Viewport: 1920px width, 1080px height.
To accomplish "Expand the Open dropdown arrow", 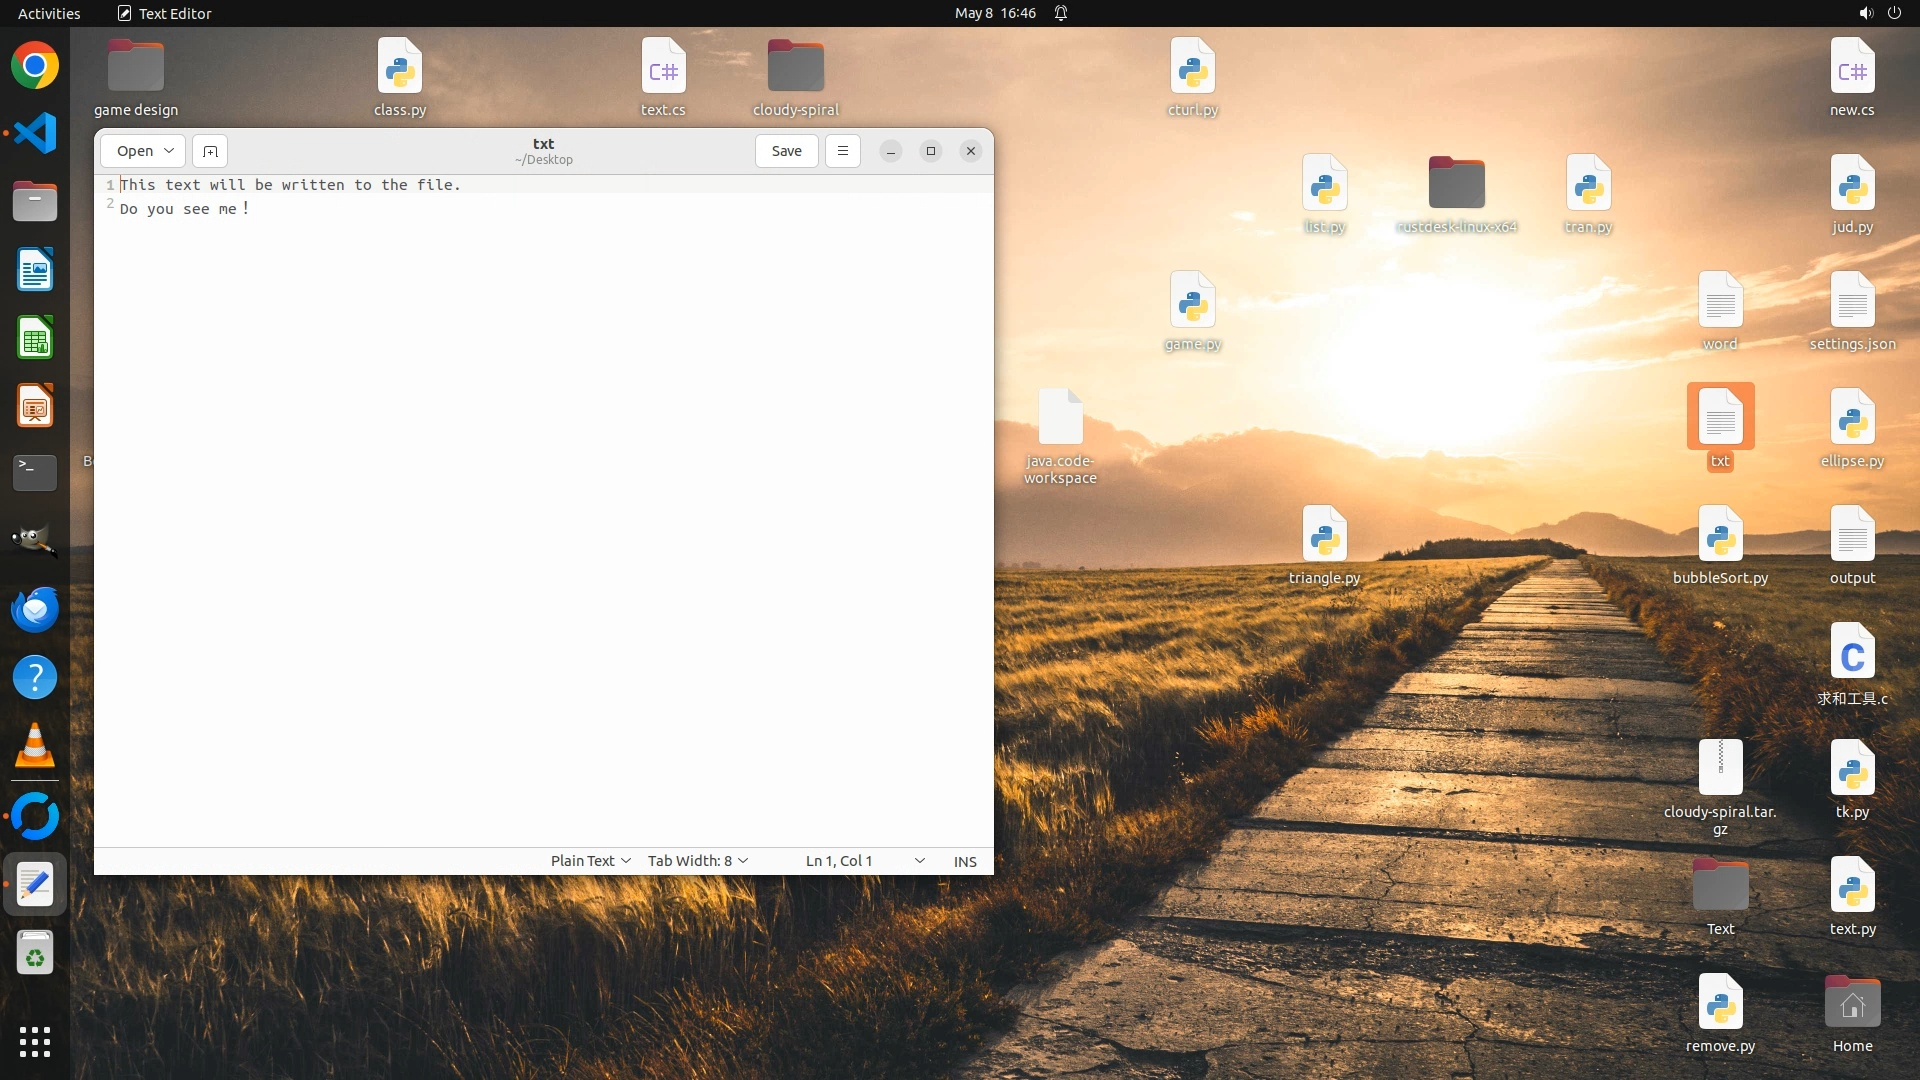I will [169, 151].
